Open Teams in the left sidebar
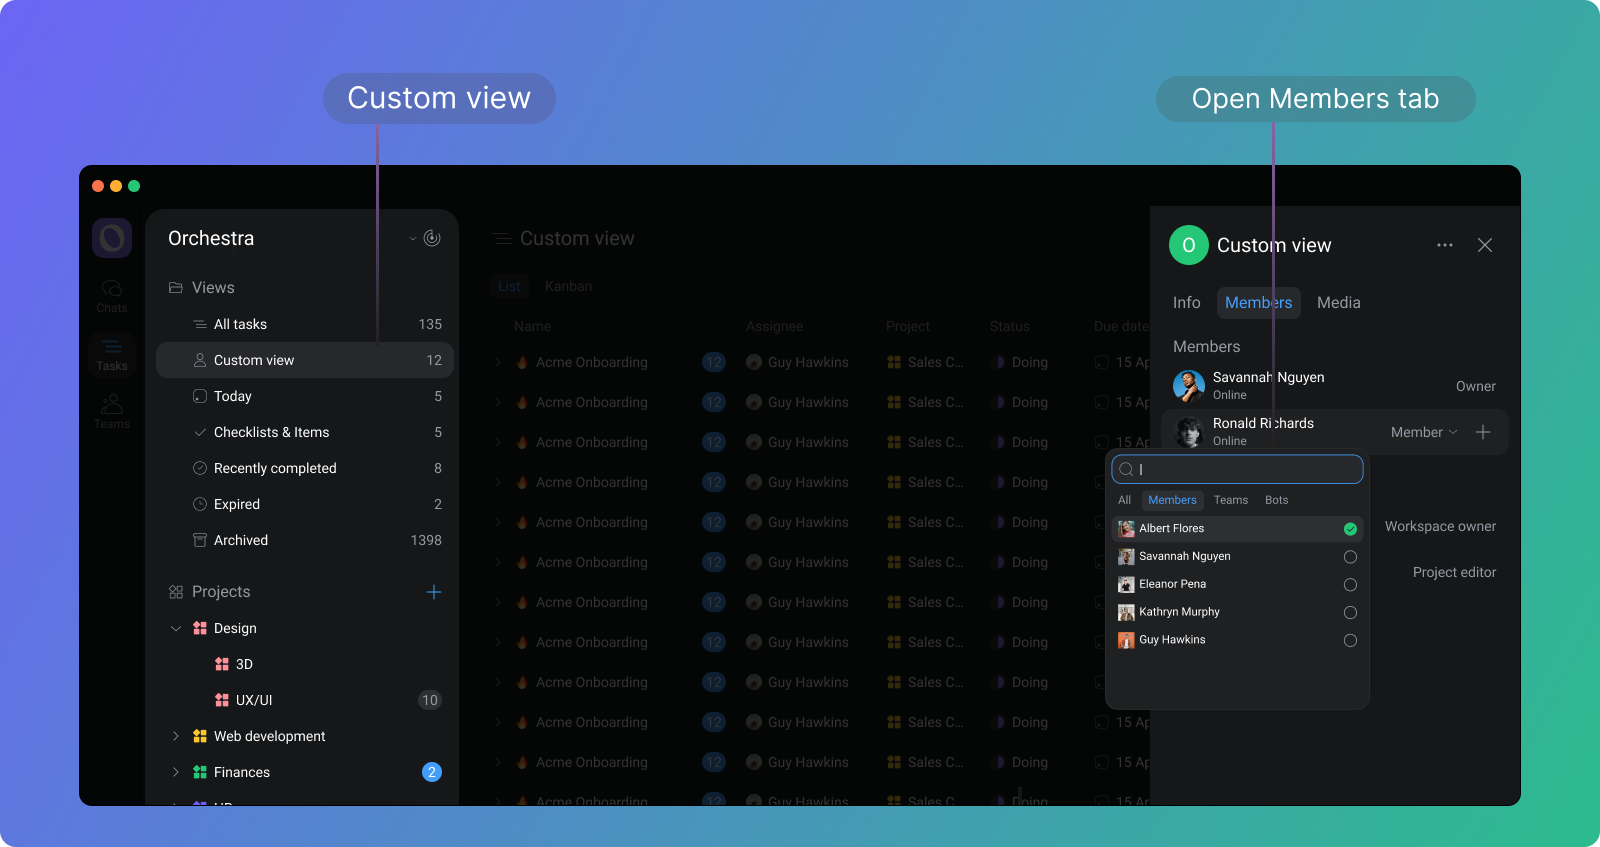 [112, 411]
